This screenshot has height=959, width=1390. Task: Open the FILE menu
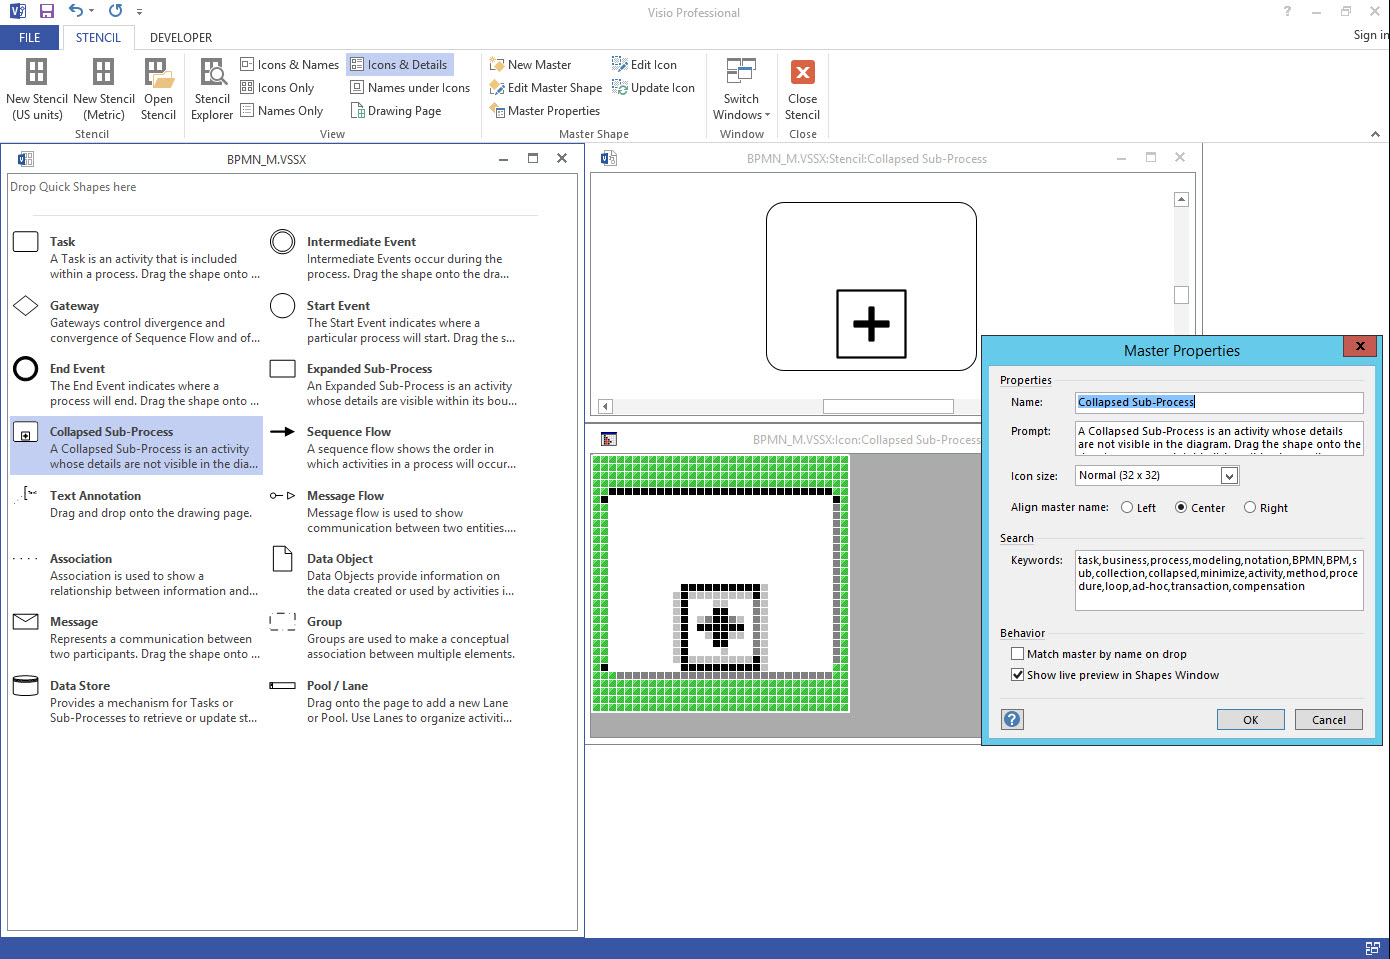[30, 37]
